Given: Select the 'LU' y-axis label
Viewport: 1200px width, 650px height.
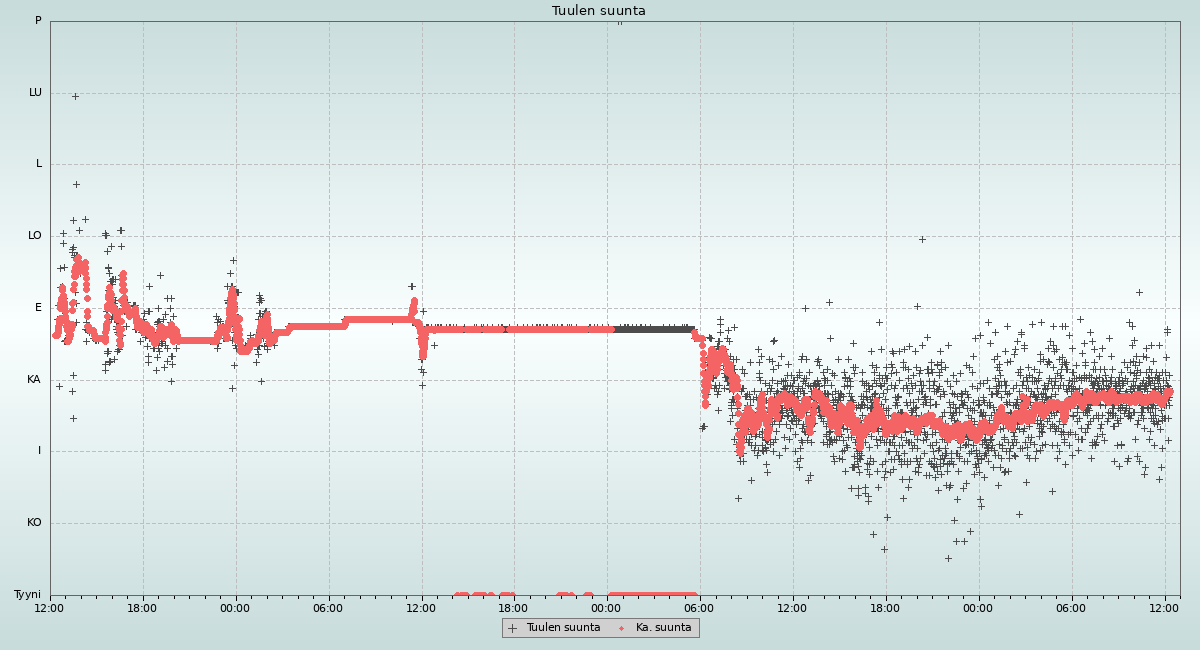Looking at the screenshot, I should click(x=35, y=93).
